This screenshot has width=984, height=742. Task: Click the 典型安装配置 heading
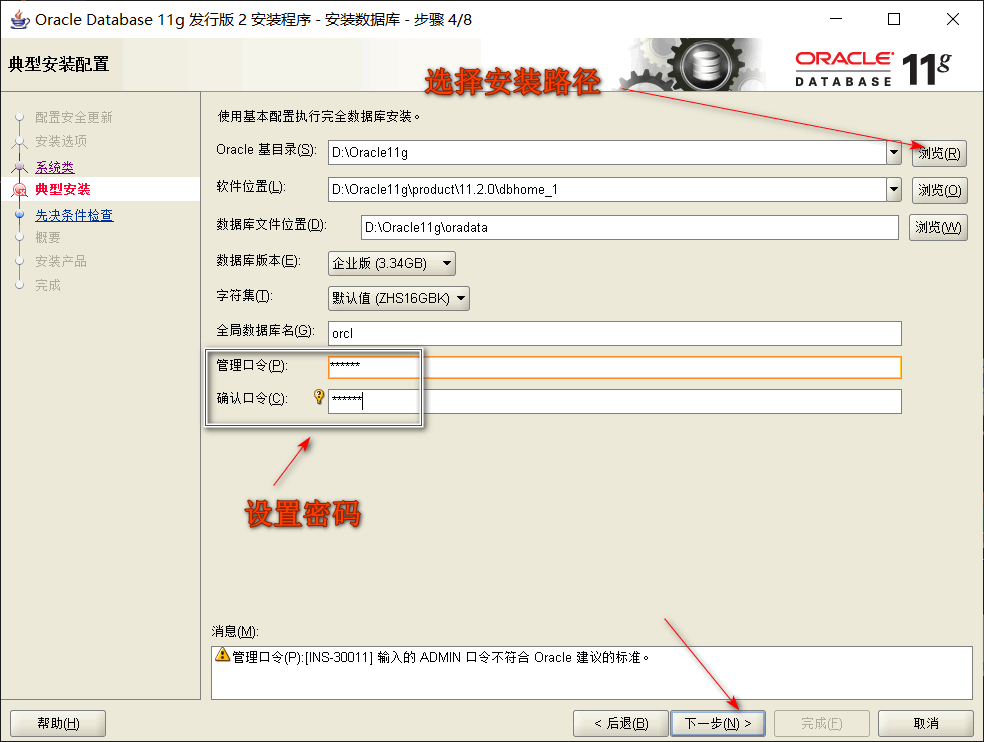(x=58, y=64)
